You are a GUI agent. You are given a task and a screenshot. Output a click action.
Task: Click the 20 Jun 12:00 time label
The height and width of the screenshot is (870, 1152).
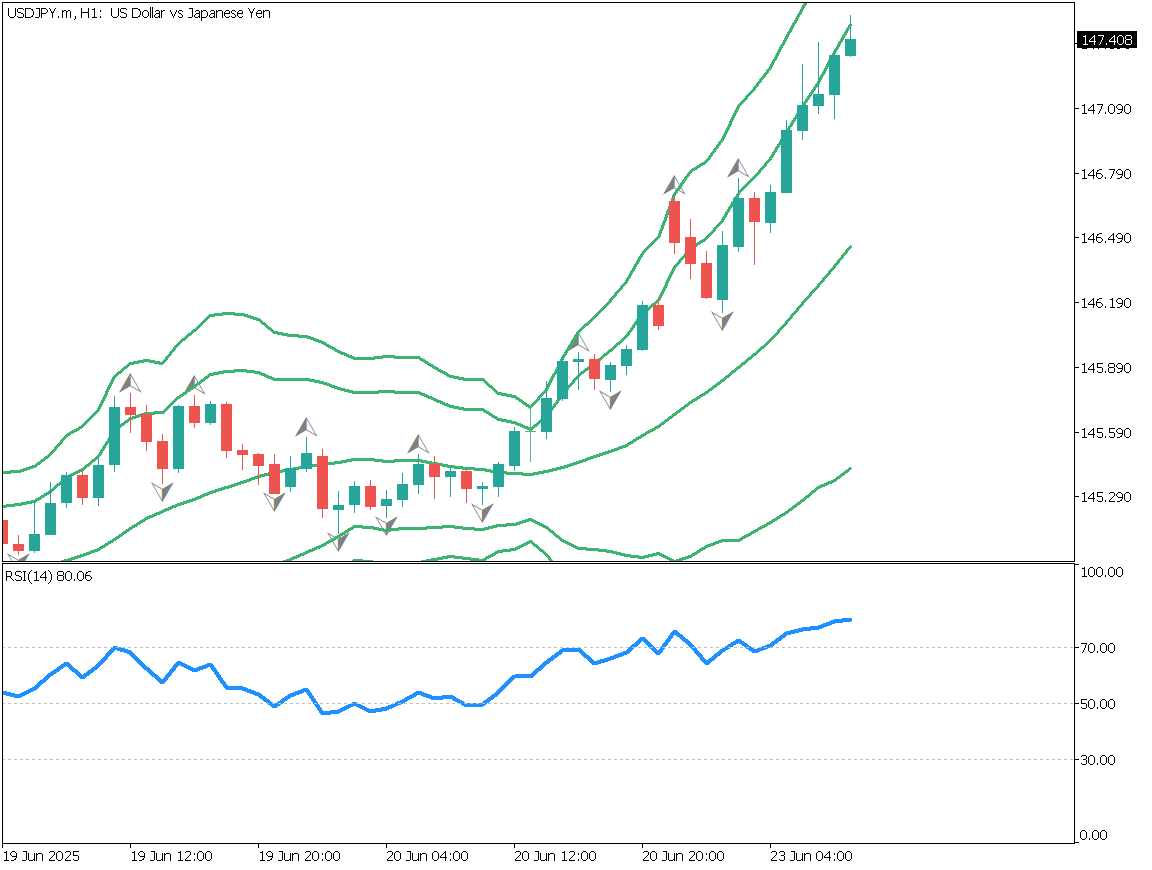554,857
